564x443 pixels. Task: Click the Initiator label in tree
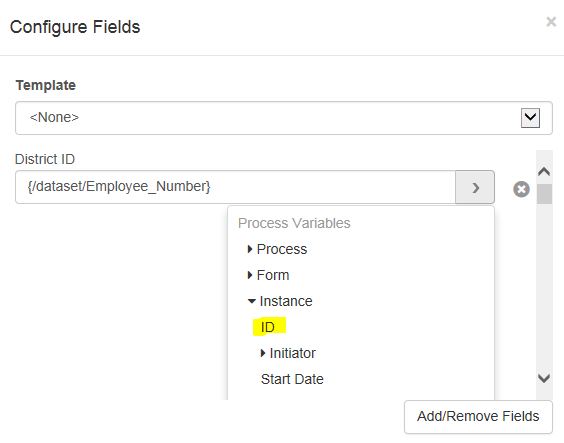tap(292, 353)
